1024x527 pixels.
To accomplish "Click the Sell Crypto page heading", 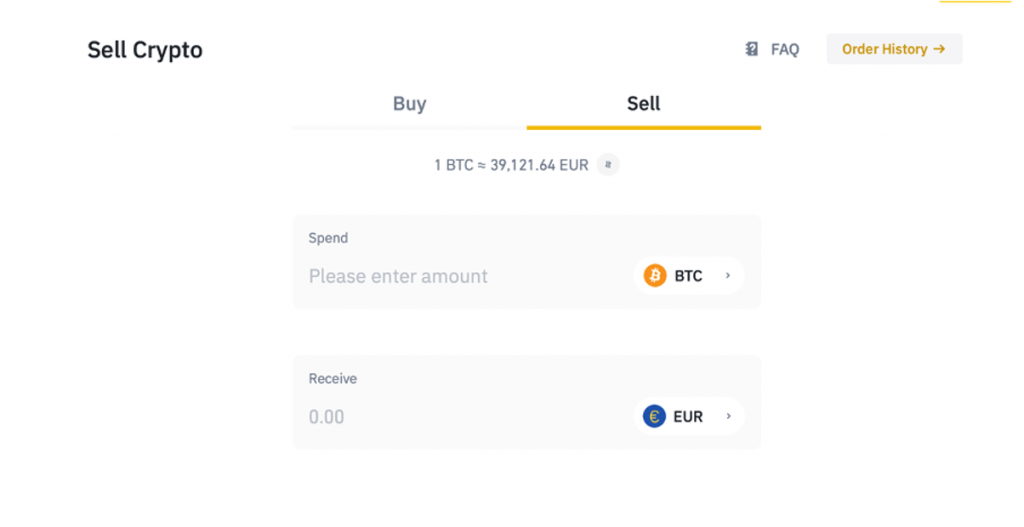I will 145,50.
